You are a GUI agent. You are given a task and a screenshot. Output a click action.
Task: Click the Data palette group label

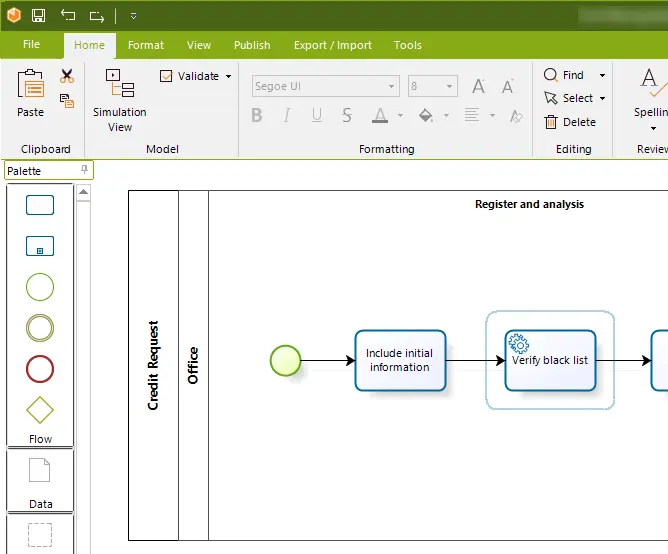[41, 504]
